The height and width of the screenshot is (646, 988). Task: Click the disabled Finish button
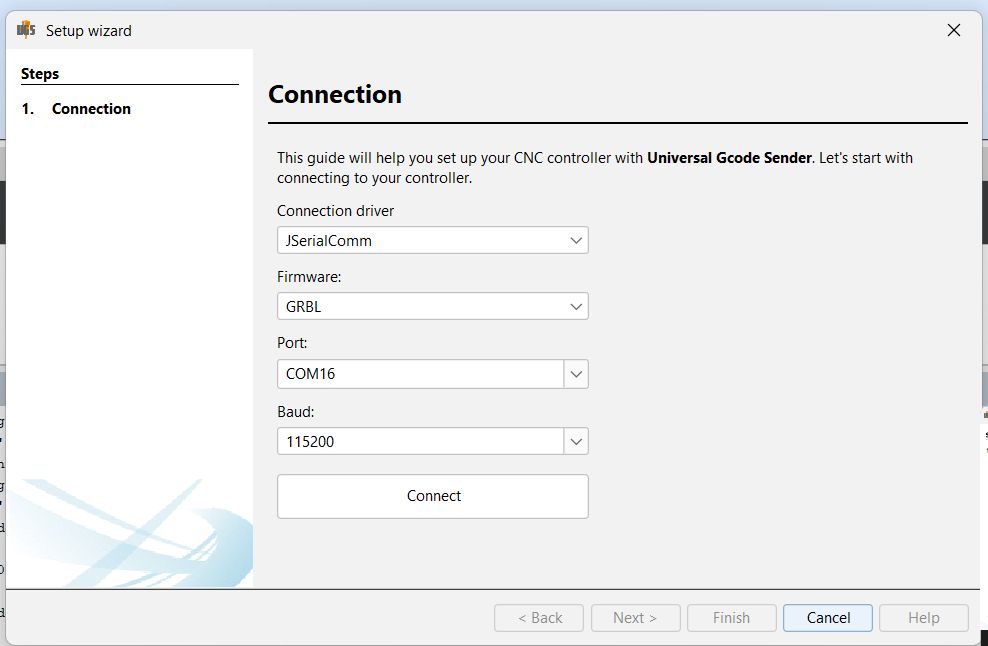click(732, 618)
